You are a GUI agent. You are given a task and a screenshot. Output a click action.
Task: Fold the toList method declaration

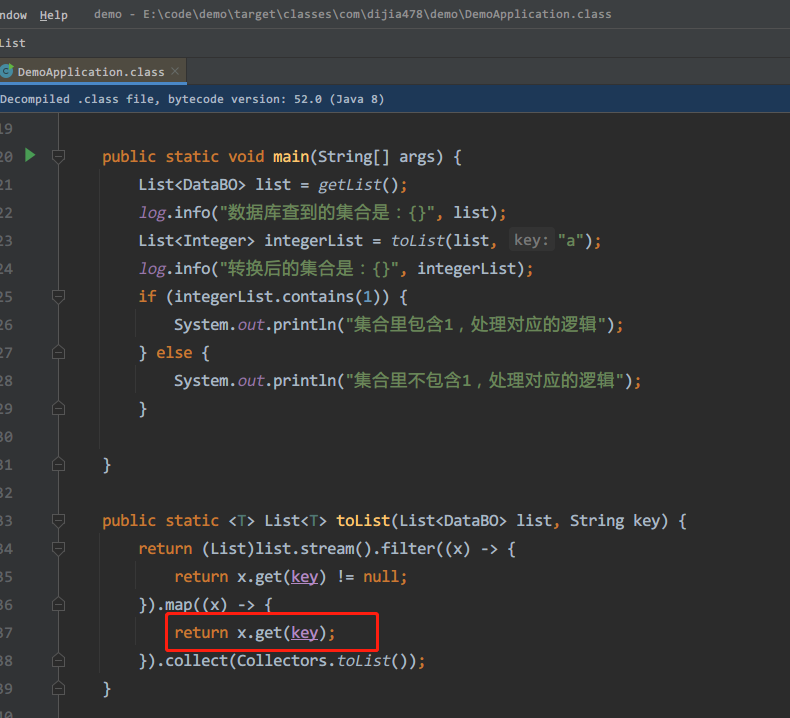click(x=58, y=520)
